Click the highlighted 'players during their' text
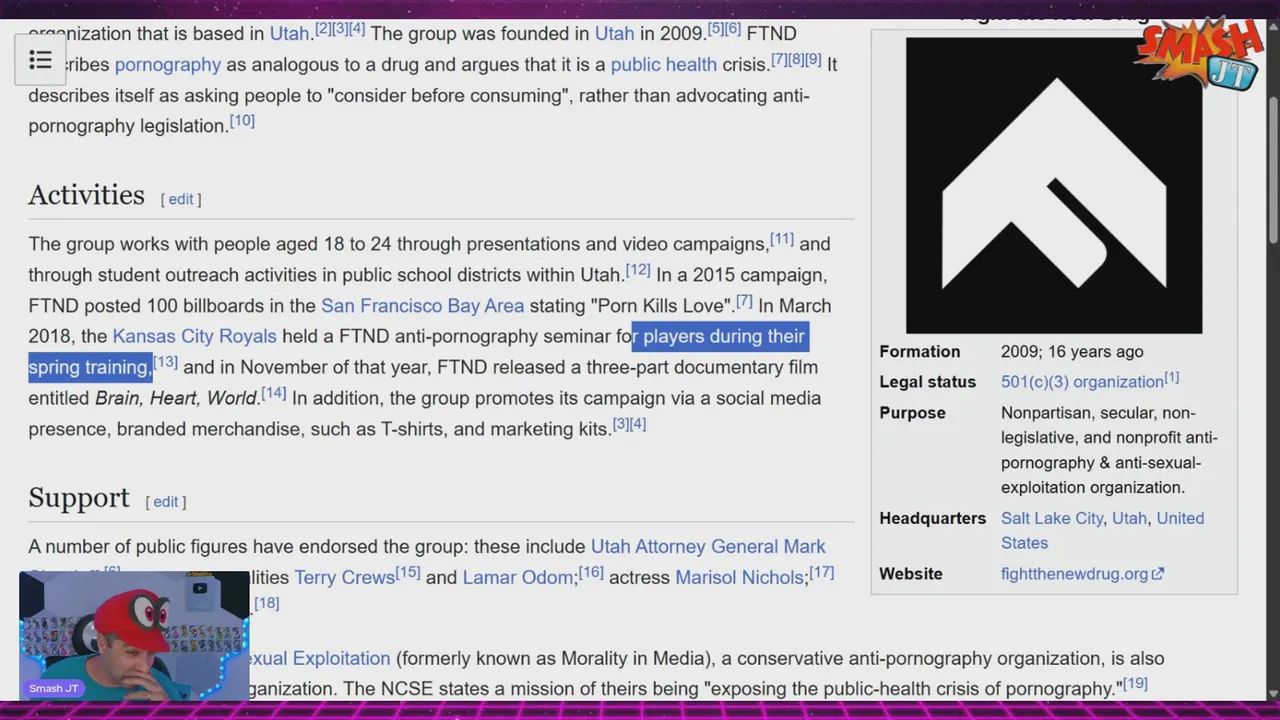1280x720 pixels. [x=724, y=336]
